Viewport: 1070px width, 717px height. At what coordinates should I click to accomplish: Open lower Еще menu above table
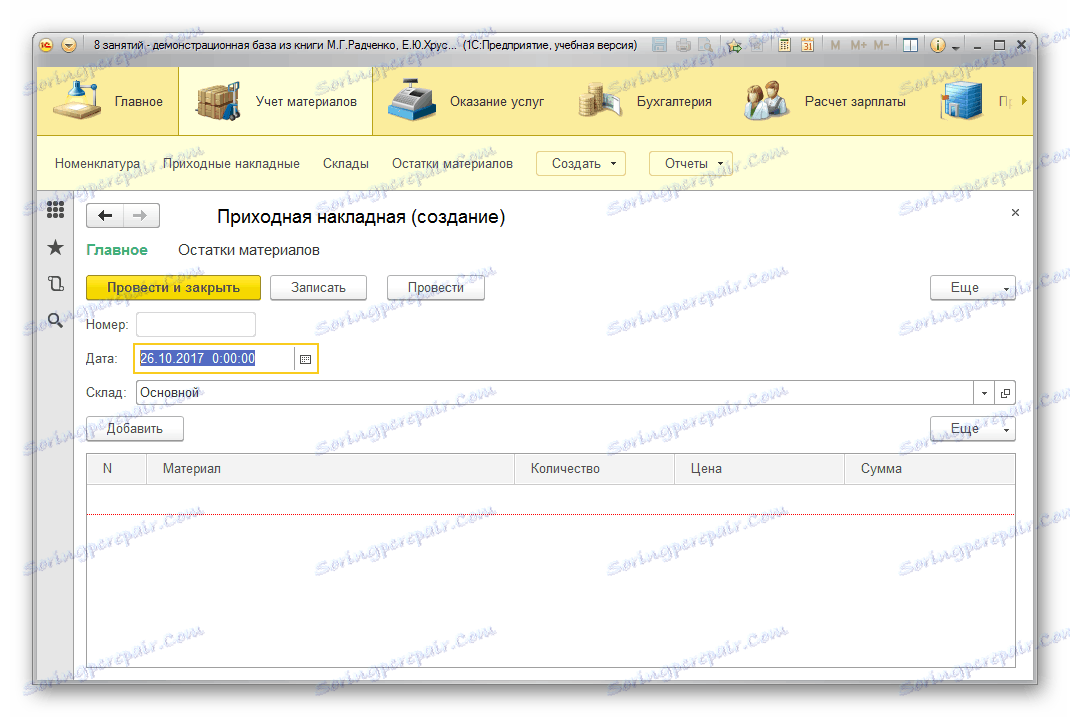972,429
